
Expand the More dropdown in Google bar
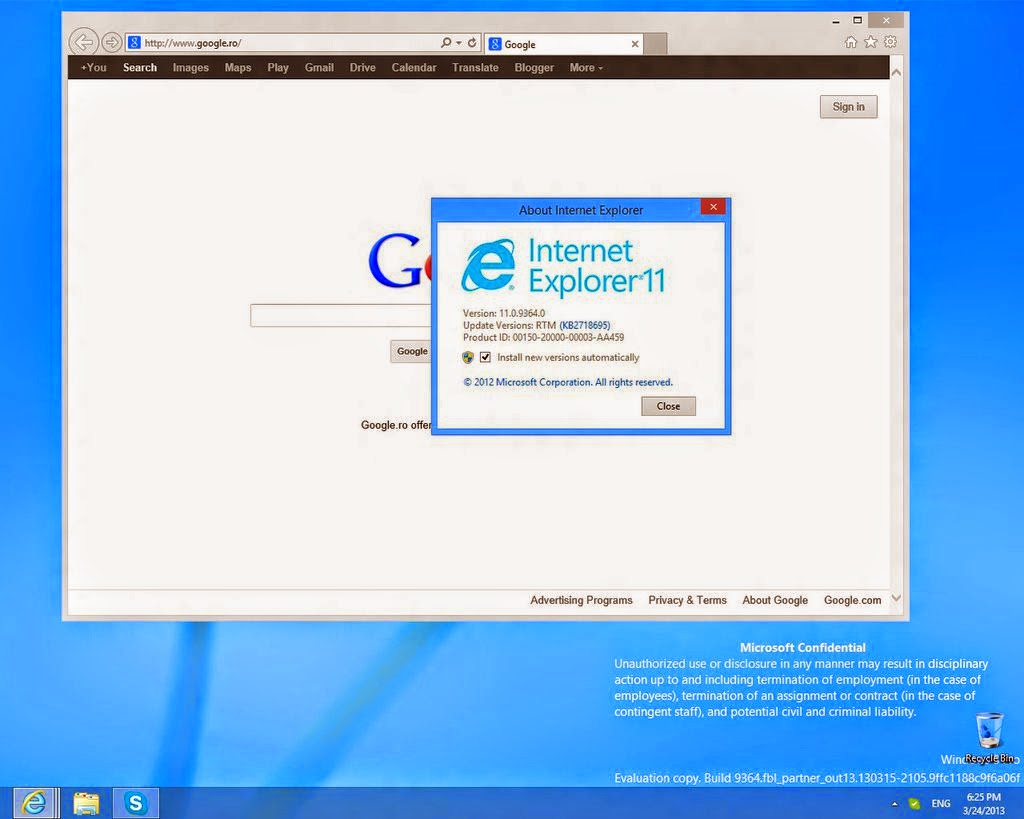pos(586,67)
